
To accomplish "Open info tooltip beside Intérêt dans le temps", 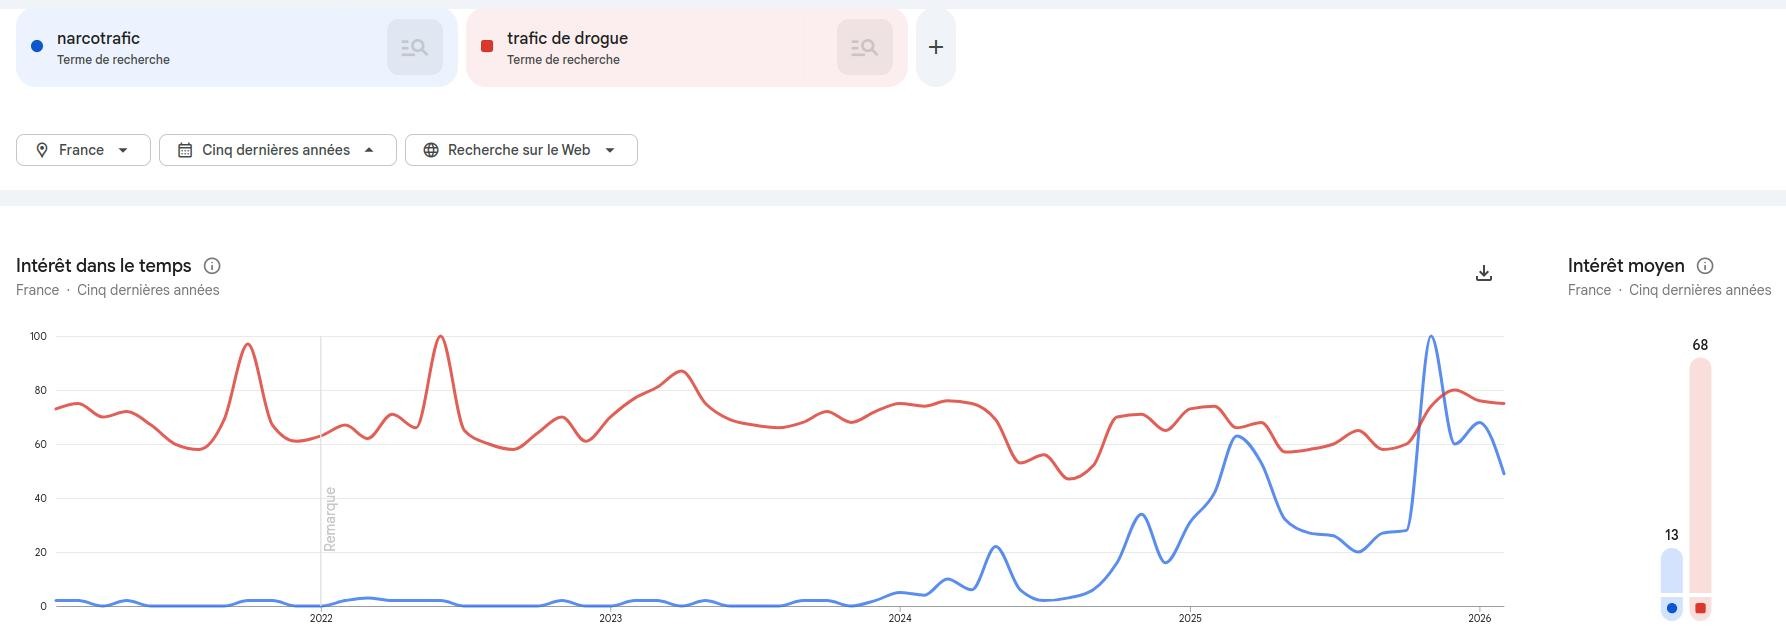I will tap(212, 266).
